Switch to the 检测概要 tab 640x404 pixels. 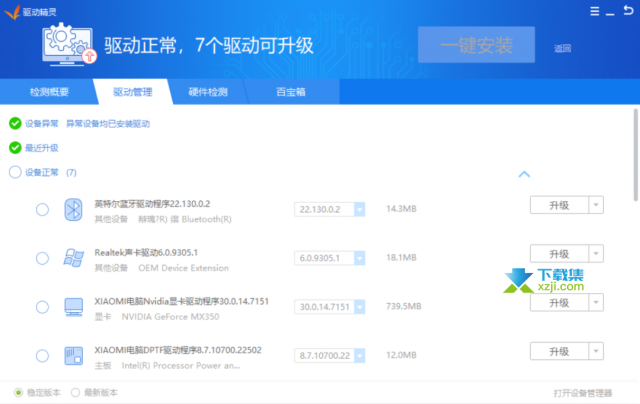(49, 92)
